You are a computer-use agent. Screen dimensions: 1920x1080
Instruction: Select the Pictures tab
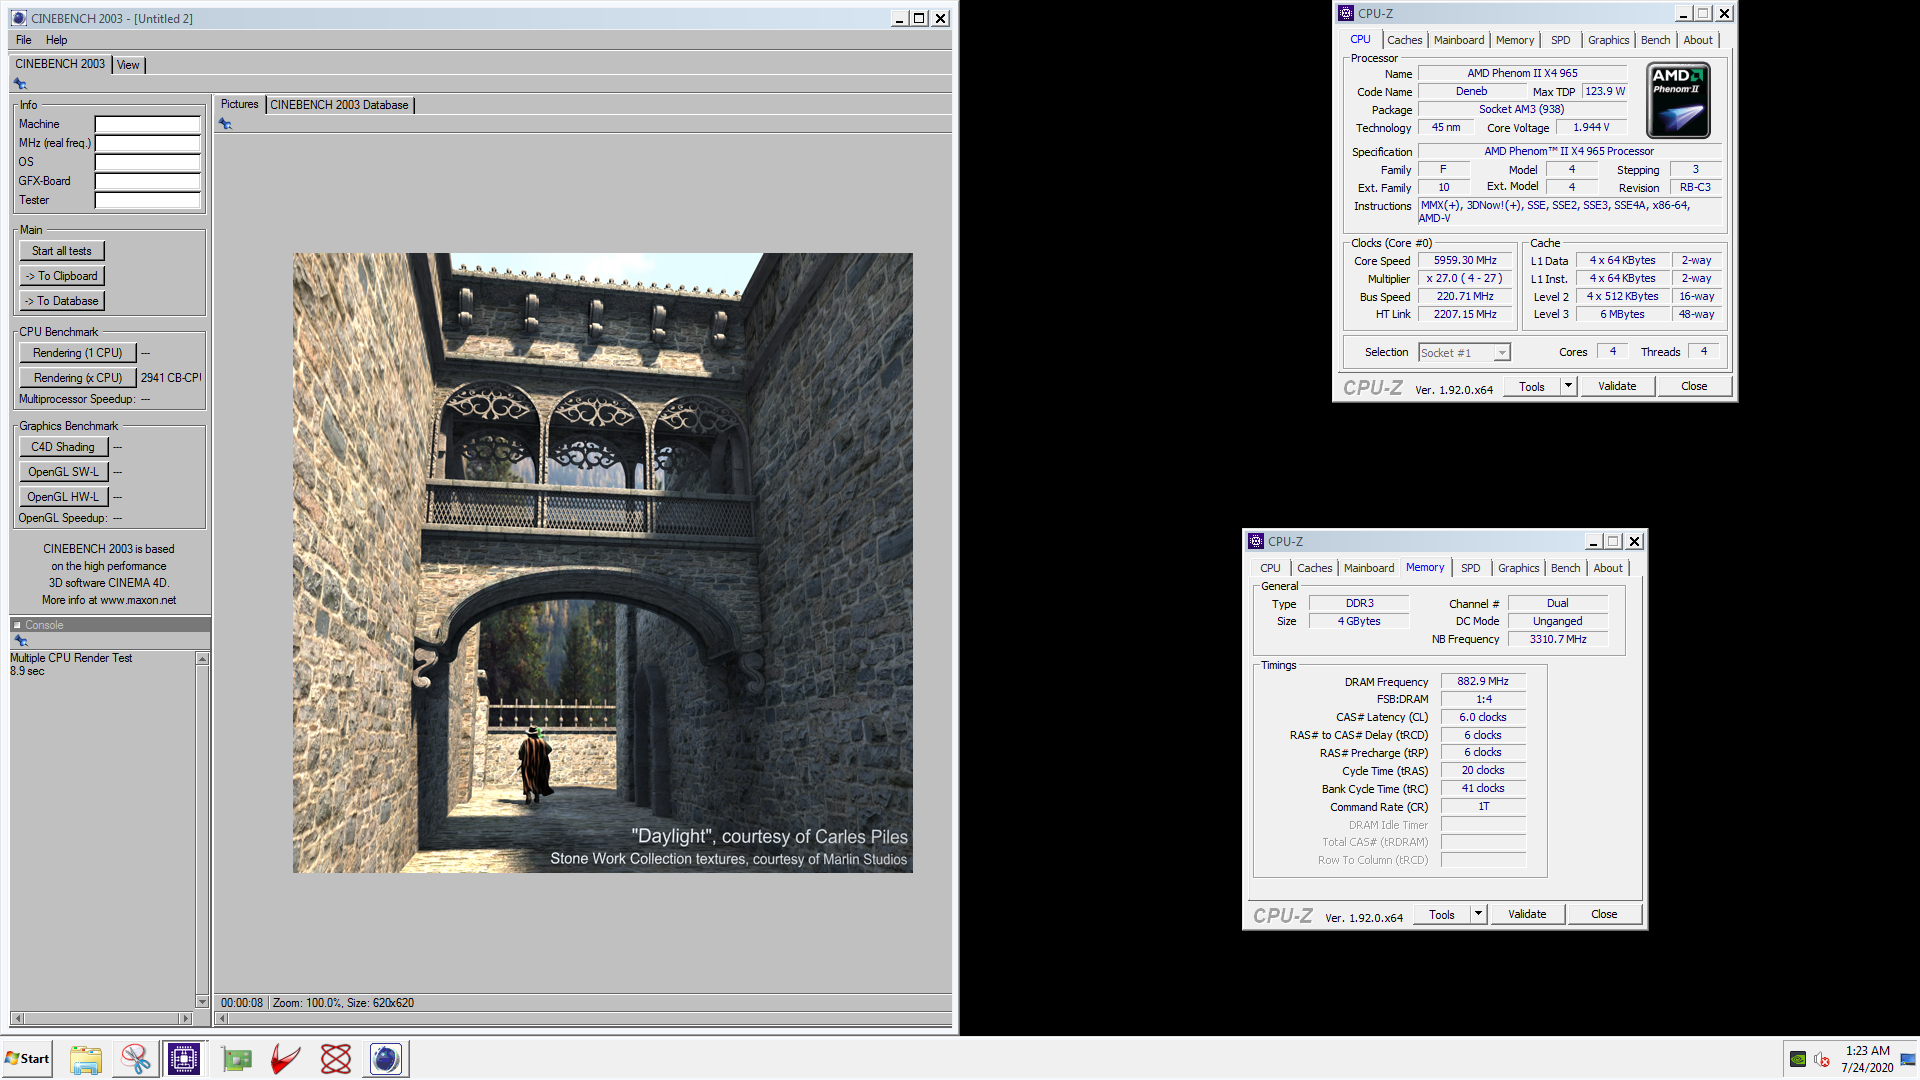(x=240, y=104)
